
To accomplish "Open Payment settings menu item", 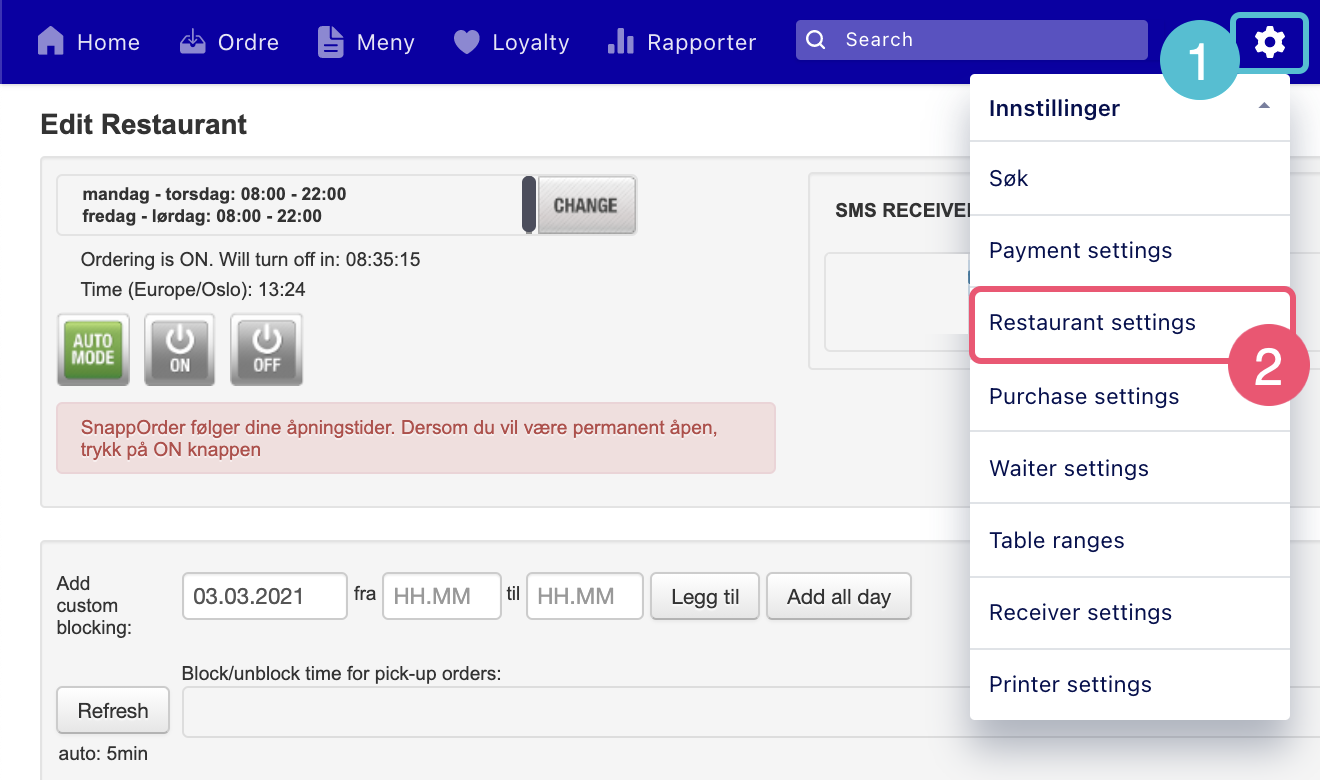I will coord(1080,251).
